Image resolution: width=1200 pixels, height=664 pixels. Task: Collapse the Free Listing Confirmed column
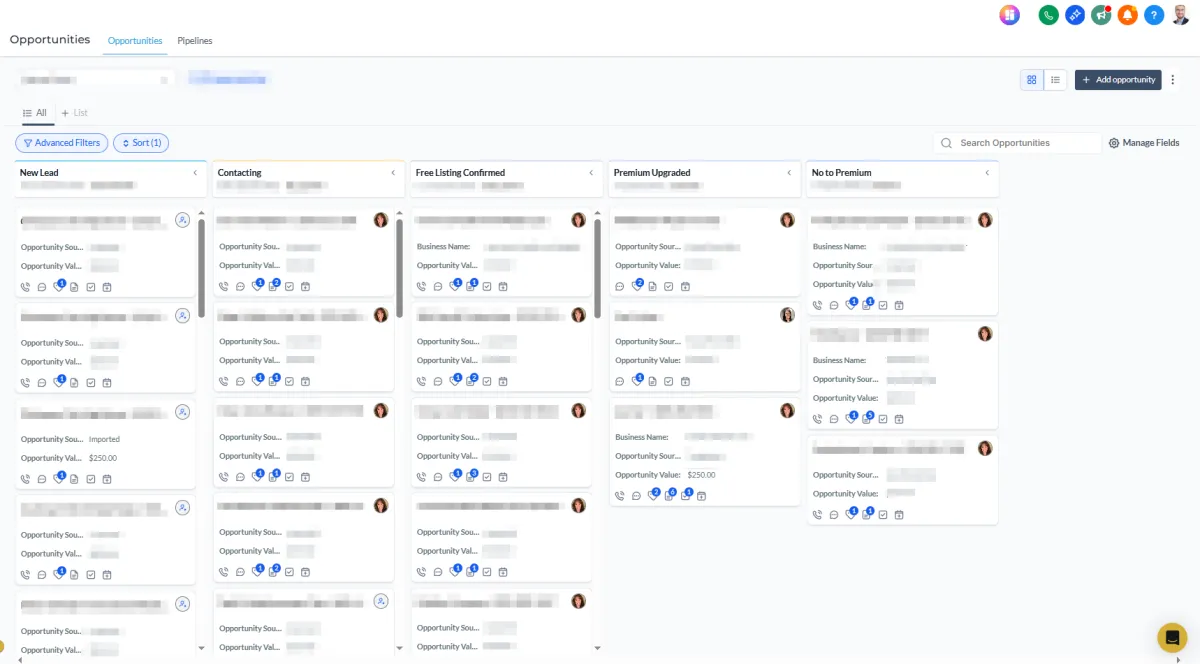pyautogui.click(x=591, y=173)
